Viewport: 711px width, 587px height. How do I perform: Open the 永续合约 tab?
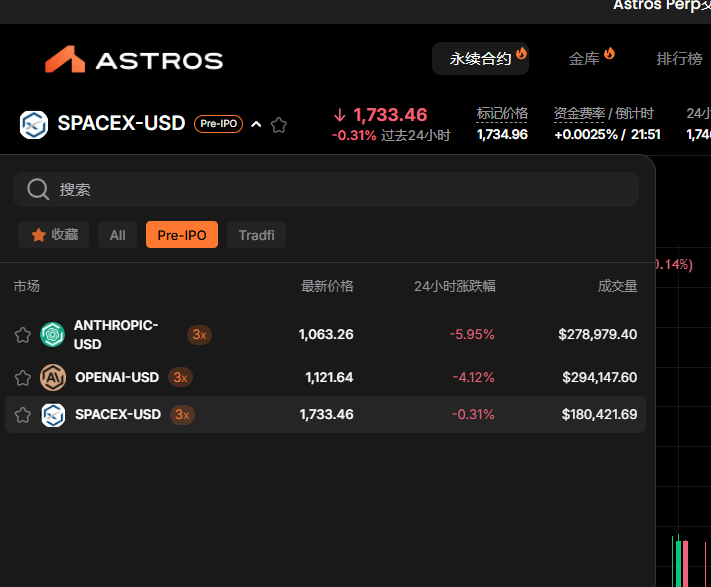tap(480, 58)
